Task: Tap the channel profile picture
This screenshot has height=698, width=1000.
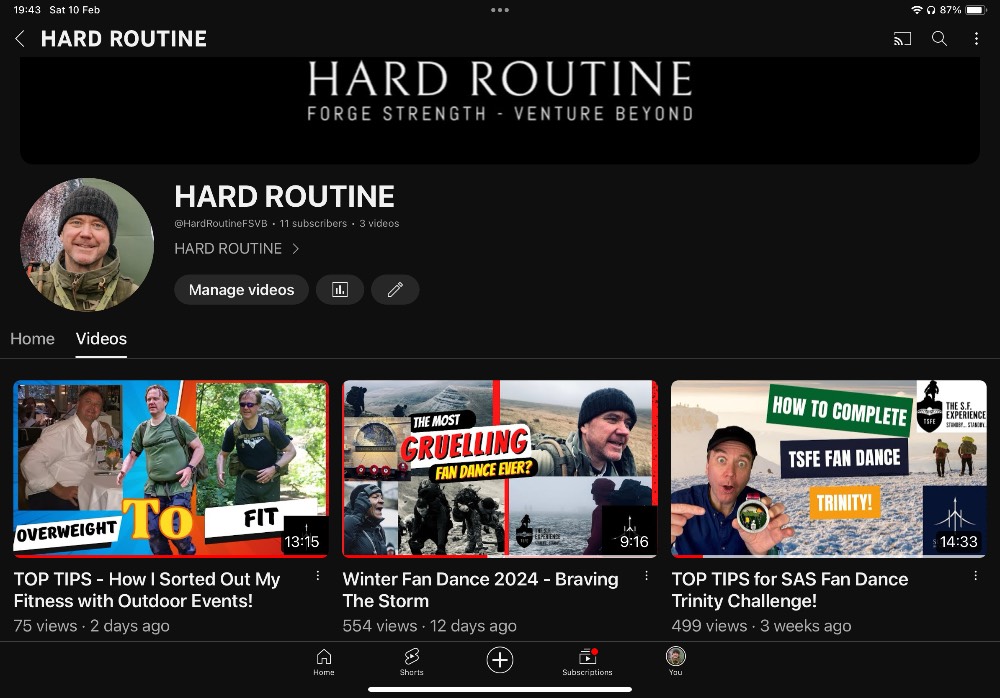Action: coord(87,245)
